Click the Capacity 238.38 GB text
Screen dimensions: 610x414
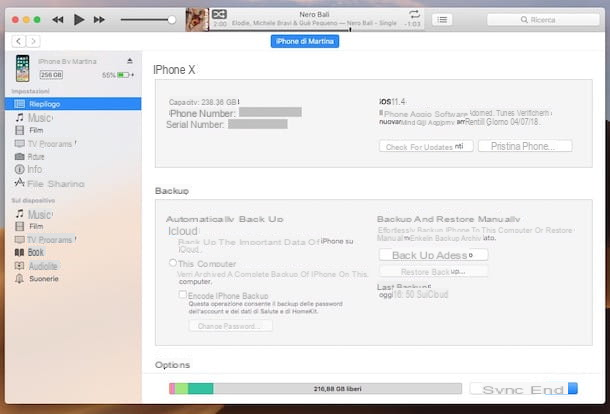203,102
